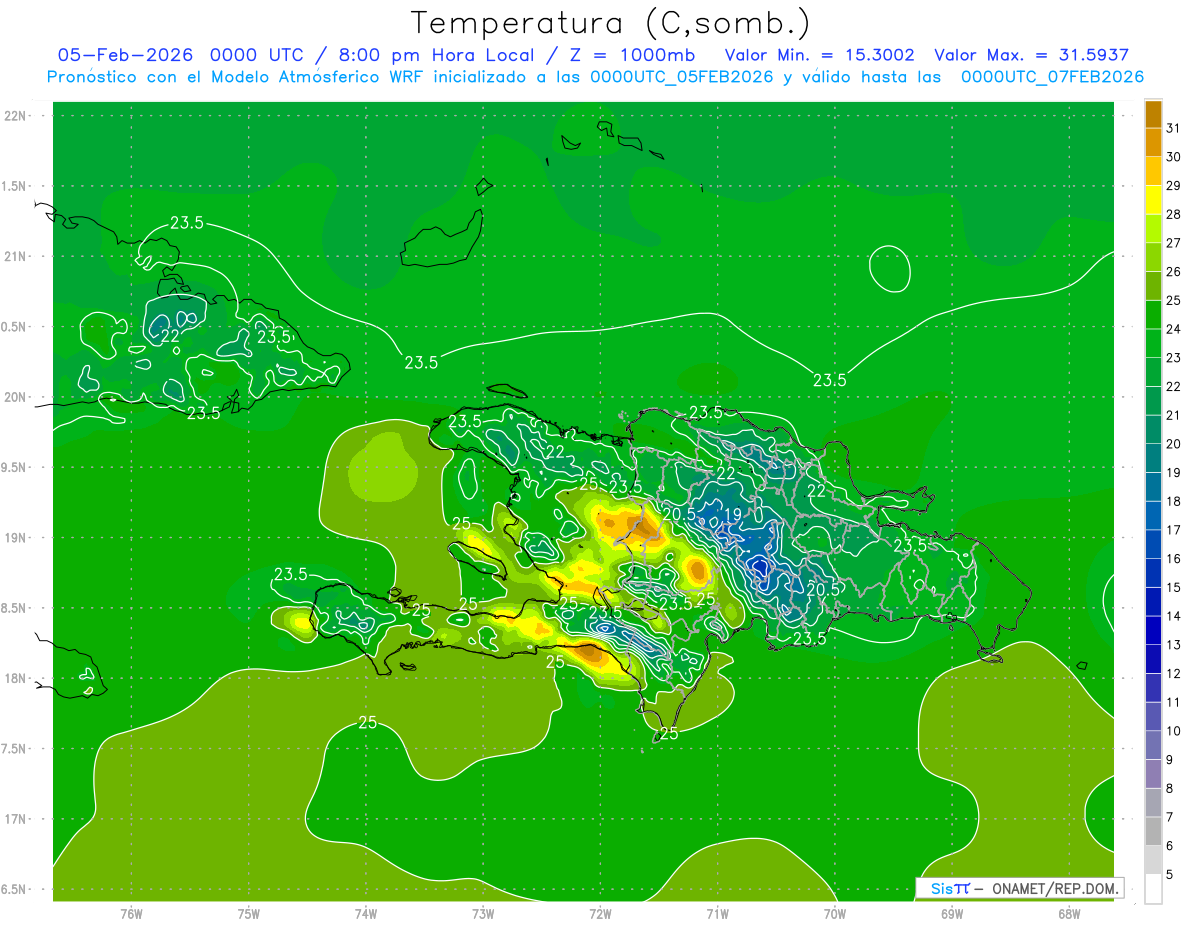Click the "76W" longitude axis label
Screen dimensions: 1200x927
(131, 914)
